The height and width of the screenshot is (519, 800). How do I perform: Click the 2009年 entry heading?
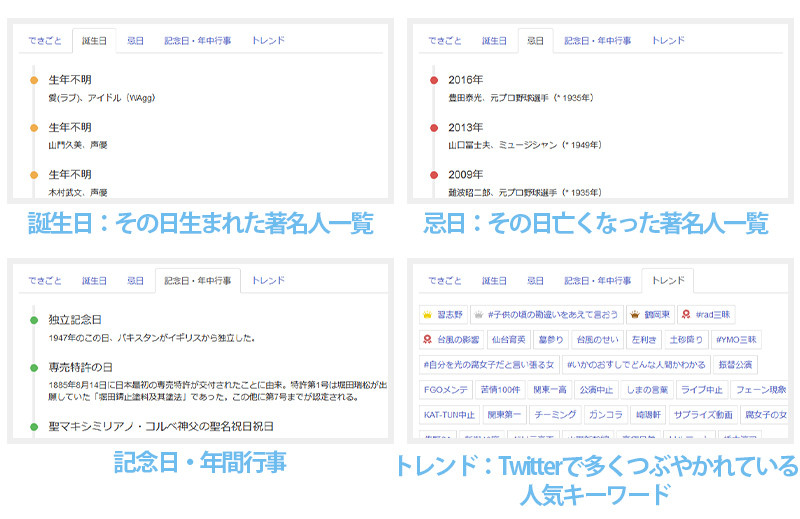465,175
